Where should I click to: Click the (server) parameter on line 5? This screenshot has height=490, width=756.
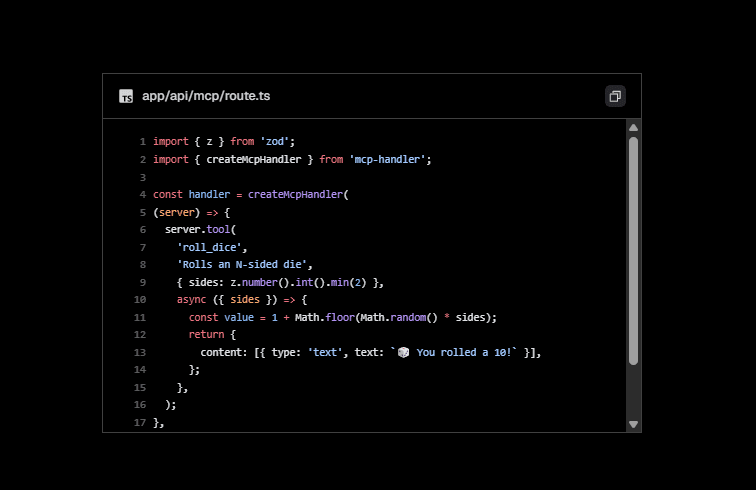176,212
